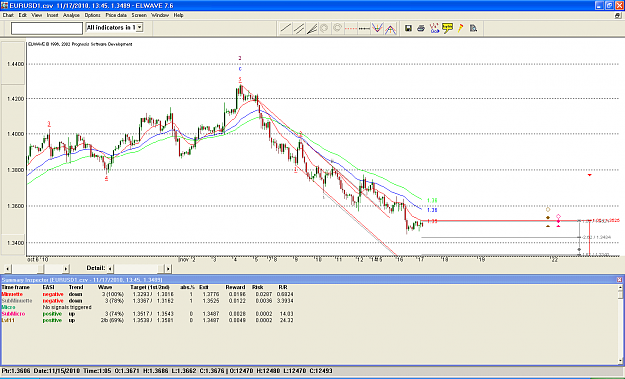Click the R/R column header
The width and height of the screenshot is (625, 379).
283,287
